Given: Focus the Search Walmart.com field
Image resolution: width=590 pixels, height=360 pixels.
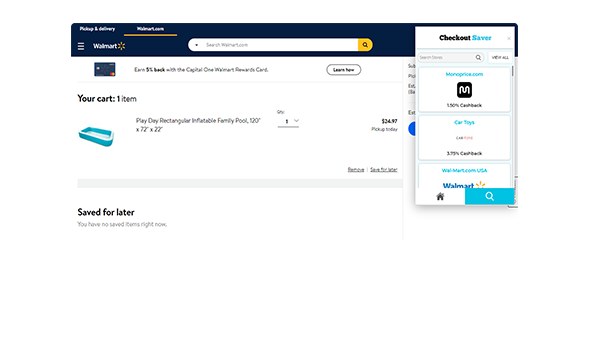Looking at the screenshot, I should coord(280,45).
